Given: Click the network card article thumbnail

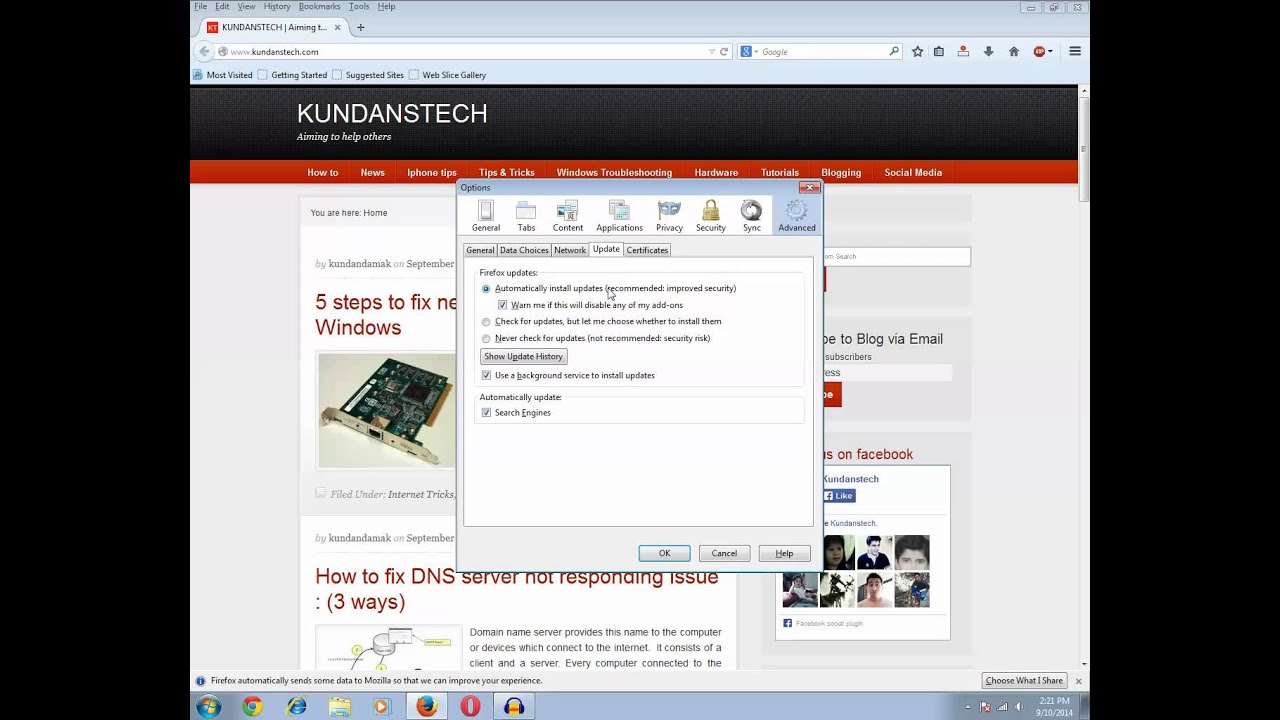Looking at the screenshot, I should (386, 410).
